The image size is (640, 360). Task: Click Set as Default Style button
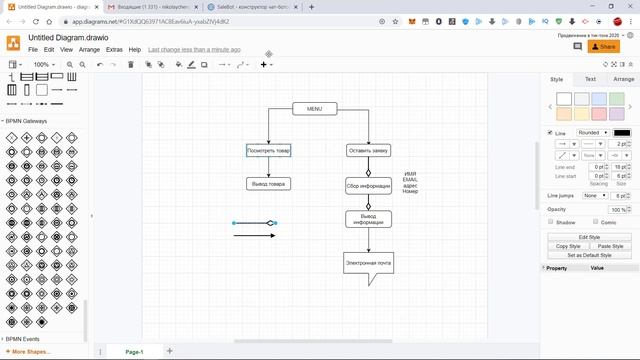tap(589, 255)
